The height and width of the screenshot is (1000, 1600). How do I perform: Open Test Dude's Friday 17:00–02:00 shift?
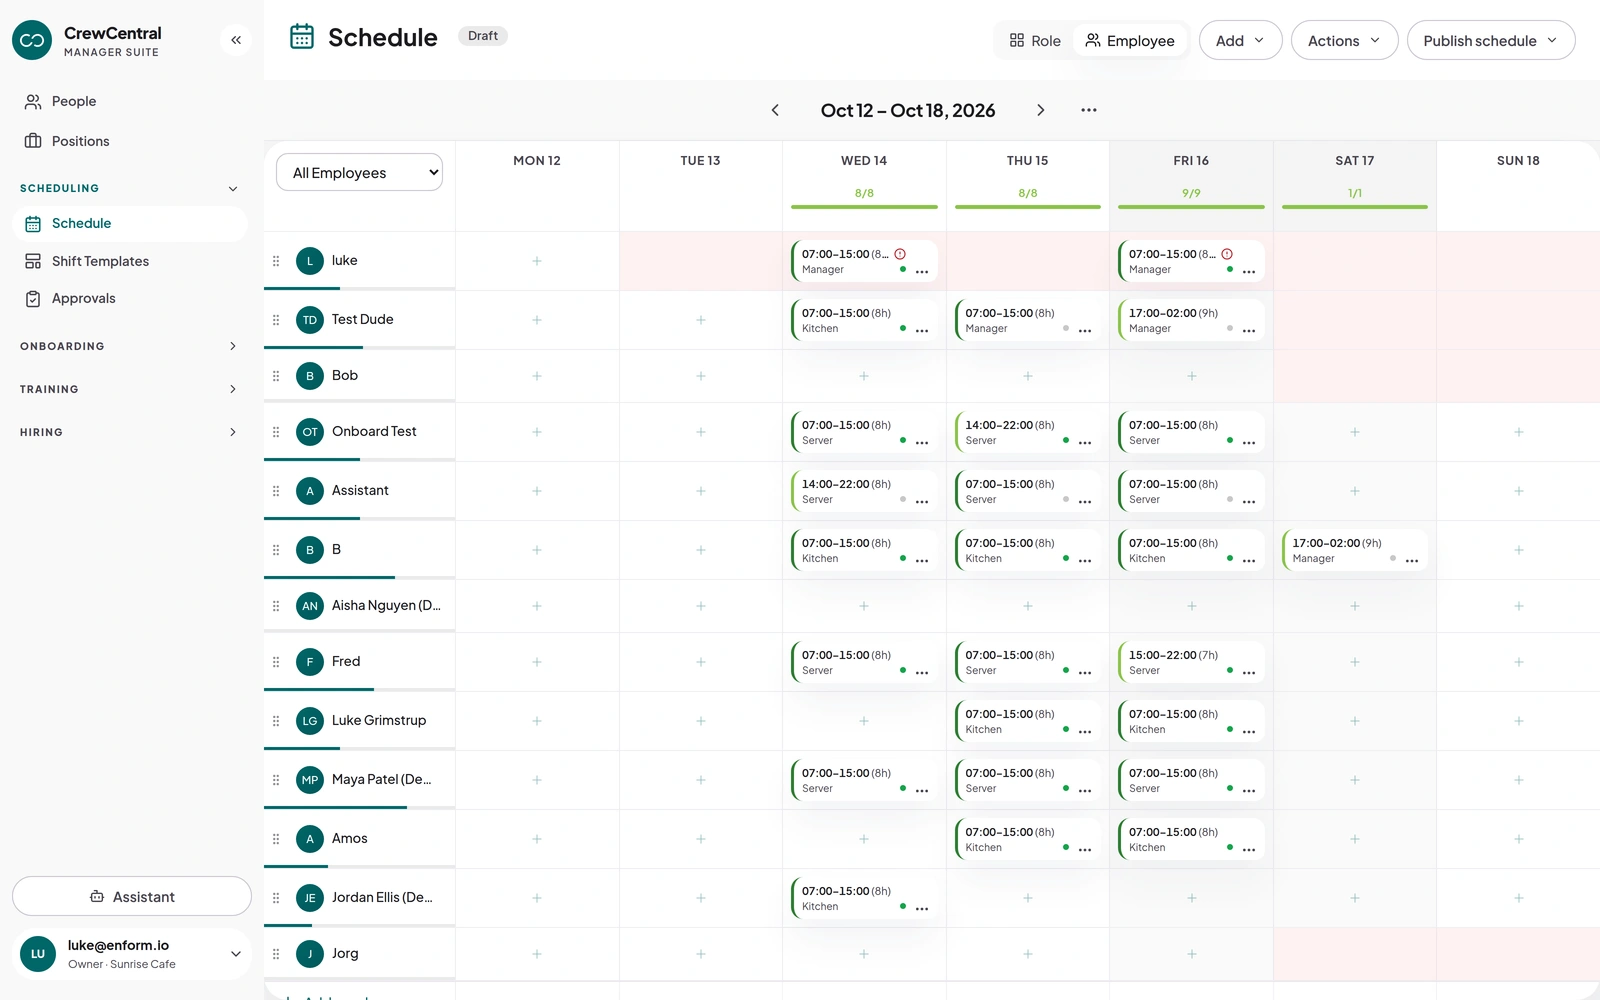pos(1191,320)
